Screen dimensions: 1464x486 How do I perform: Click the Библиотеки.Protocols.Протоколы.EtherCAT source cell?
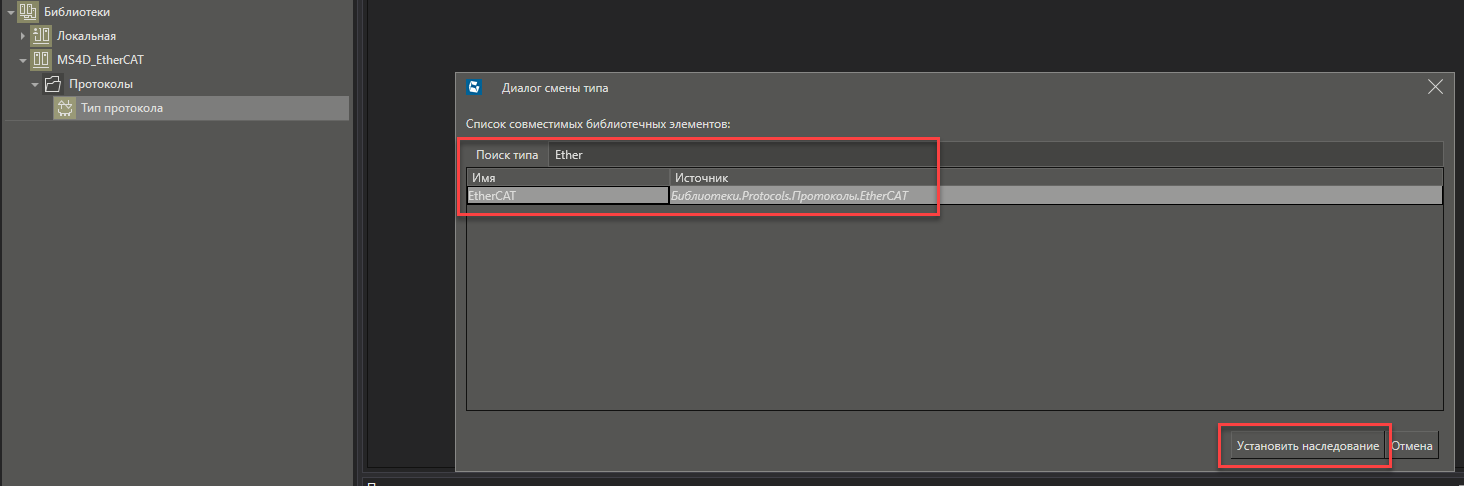(x=1056, y=196)
